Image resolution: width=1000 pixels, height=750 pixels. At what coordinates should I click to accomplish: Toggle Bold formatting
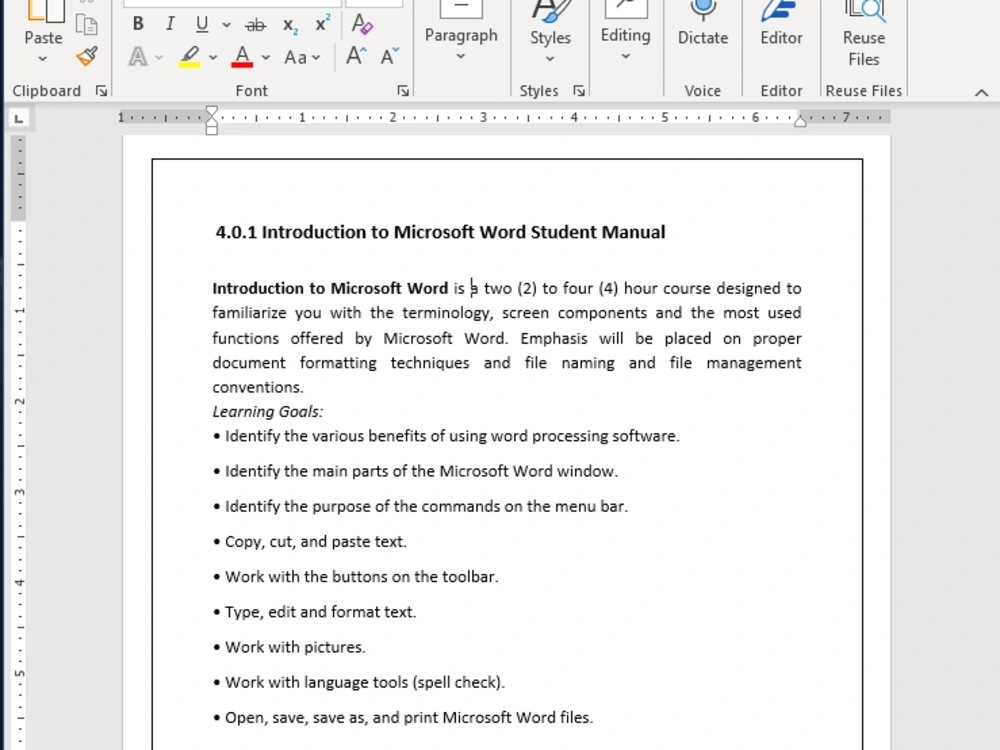[138, 24]
